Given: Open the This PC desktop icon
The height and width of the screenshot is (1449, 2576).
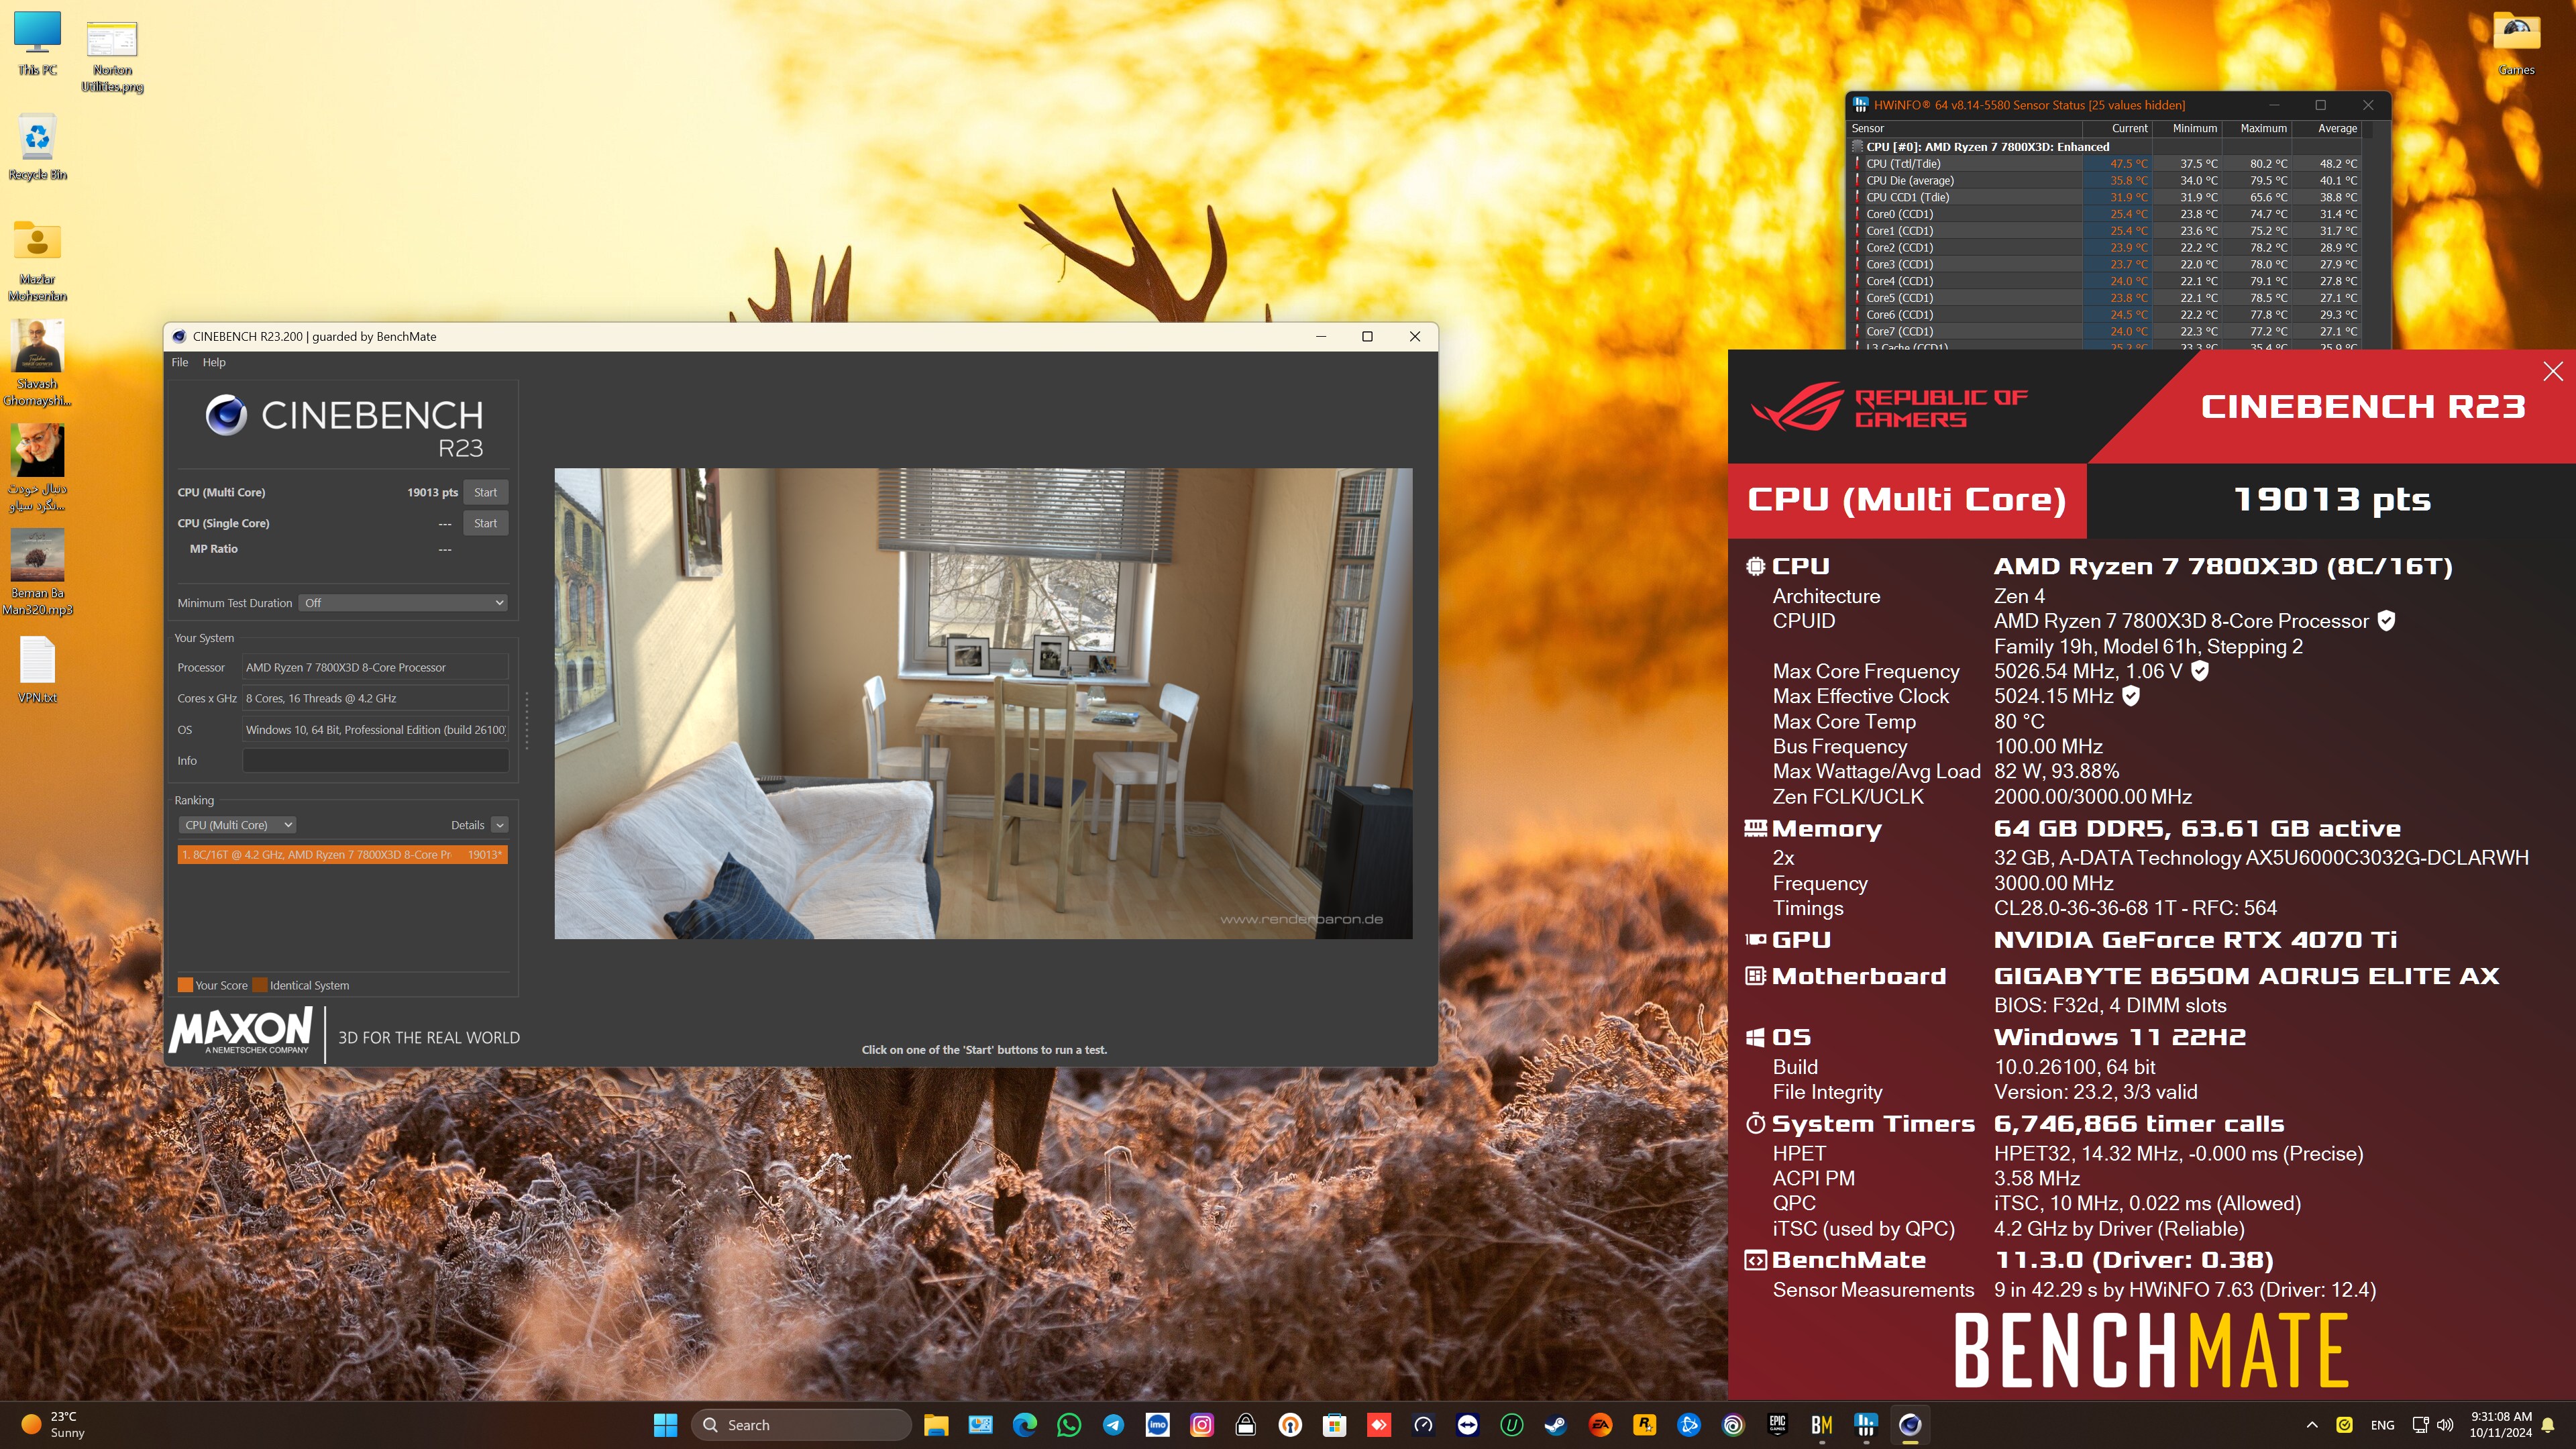Looking at the screenshot, I should [x=37, y=44].
